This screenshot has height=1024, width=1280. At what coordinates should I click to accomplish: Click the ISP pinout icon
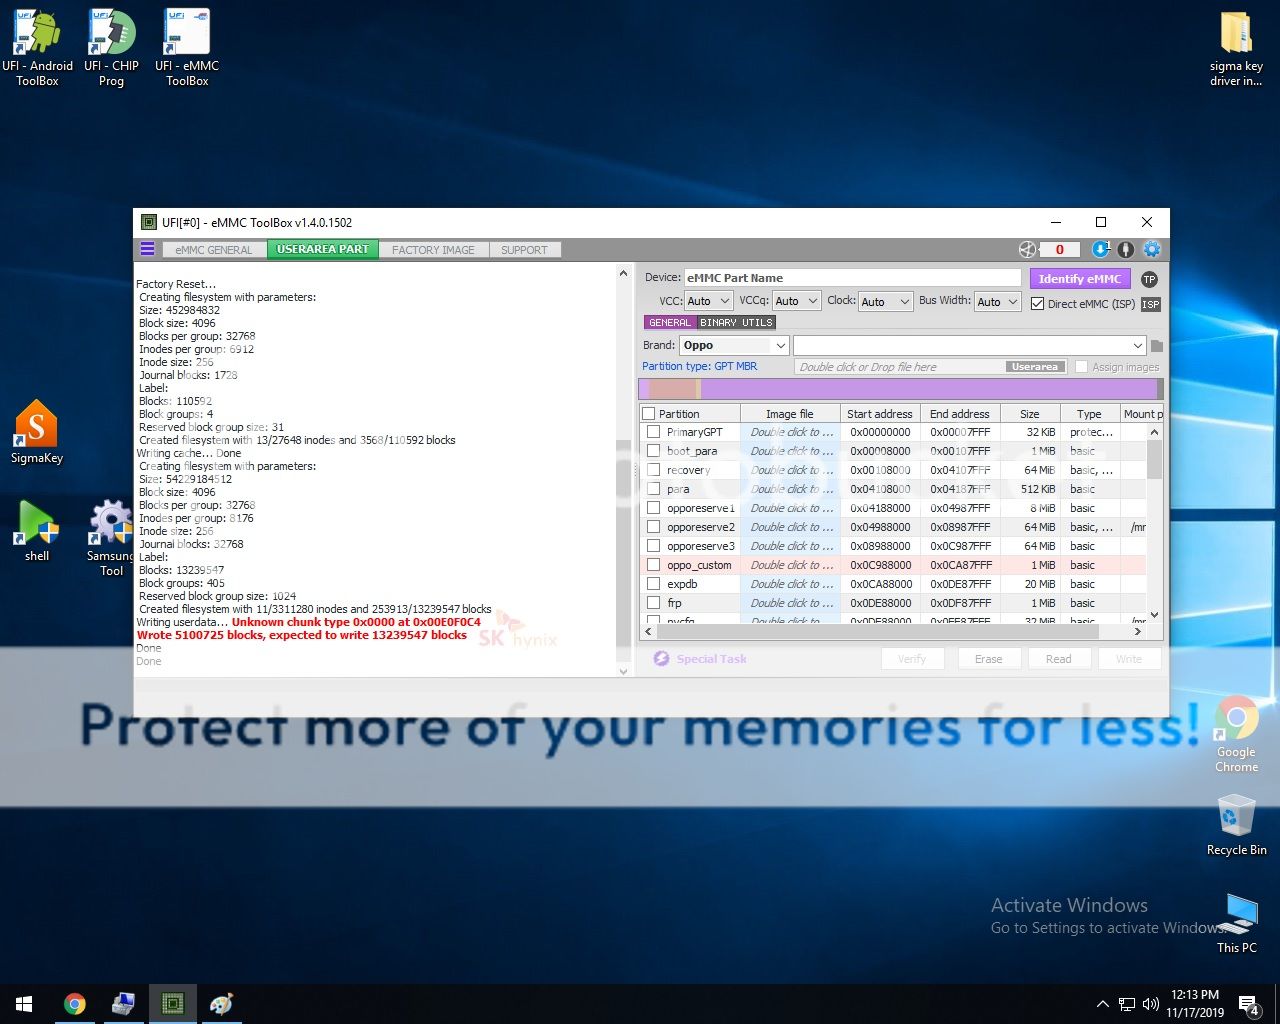[x=1151, y=304]
